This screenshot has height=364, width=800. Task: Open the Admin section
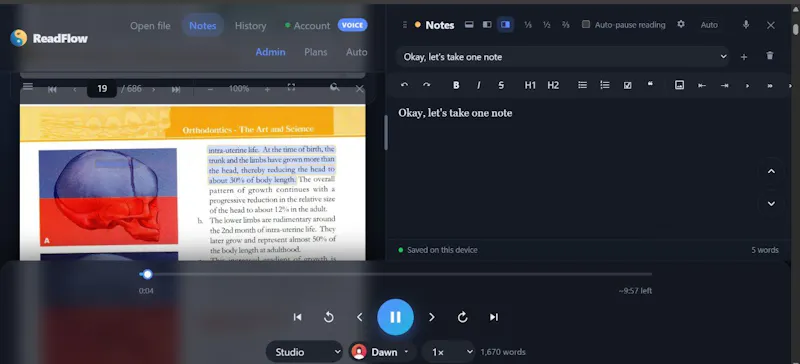point(270,52)
